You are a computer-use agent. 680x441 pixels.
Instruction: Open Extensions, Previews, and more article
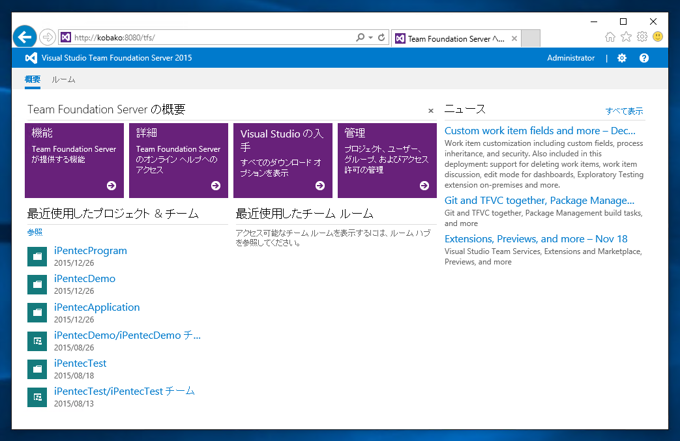coord(536,239)
